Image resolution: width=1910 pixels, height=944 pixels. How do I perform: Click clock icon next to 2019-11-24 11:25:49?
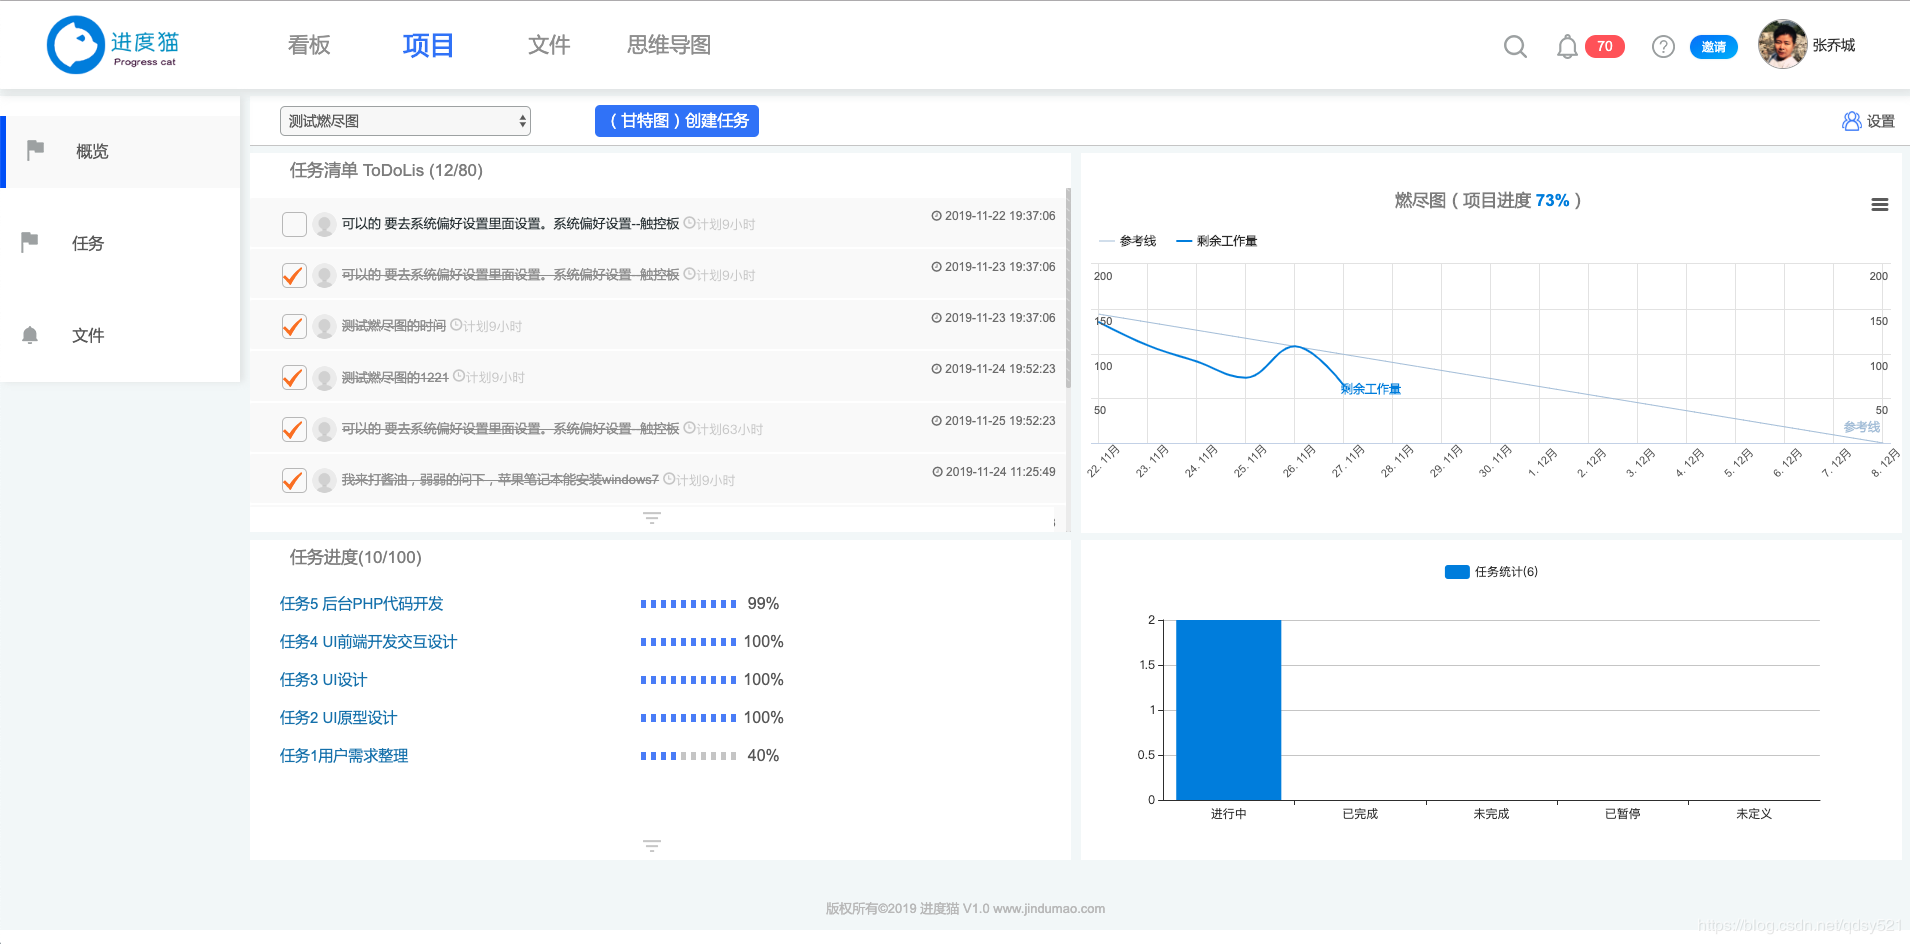click(937, 472)
